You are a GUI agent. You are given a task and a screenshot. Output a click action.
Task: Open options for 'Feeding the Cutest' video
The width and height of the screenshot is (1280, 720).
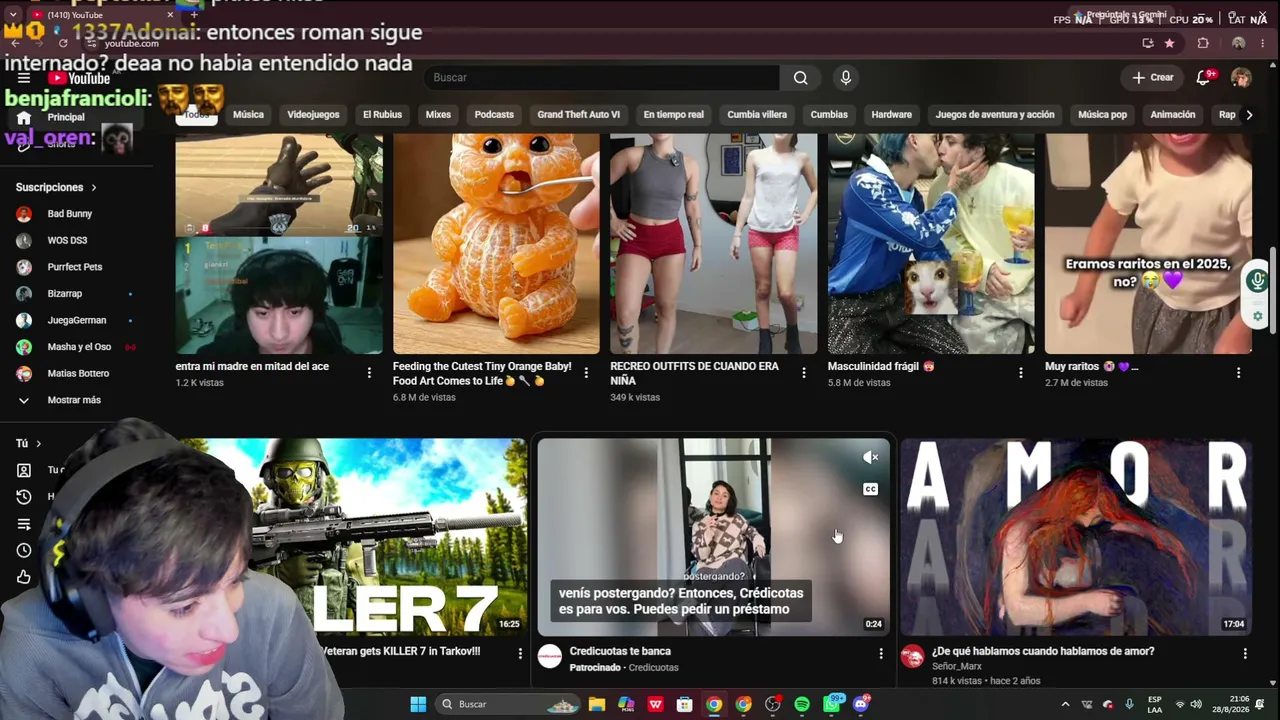pyautogui.click(x=586, y=373)
